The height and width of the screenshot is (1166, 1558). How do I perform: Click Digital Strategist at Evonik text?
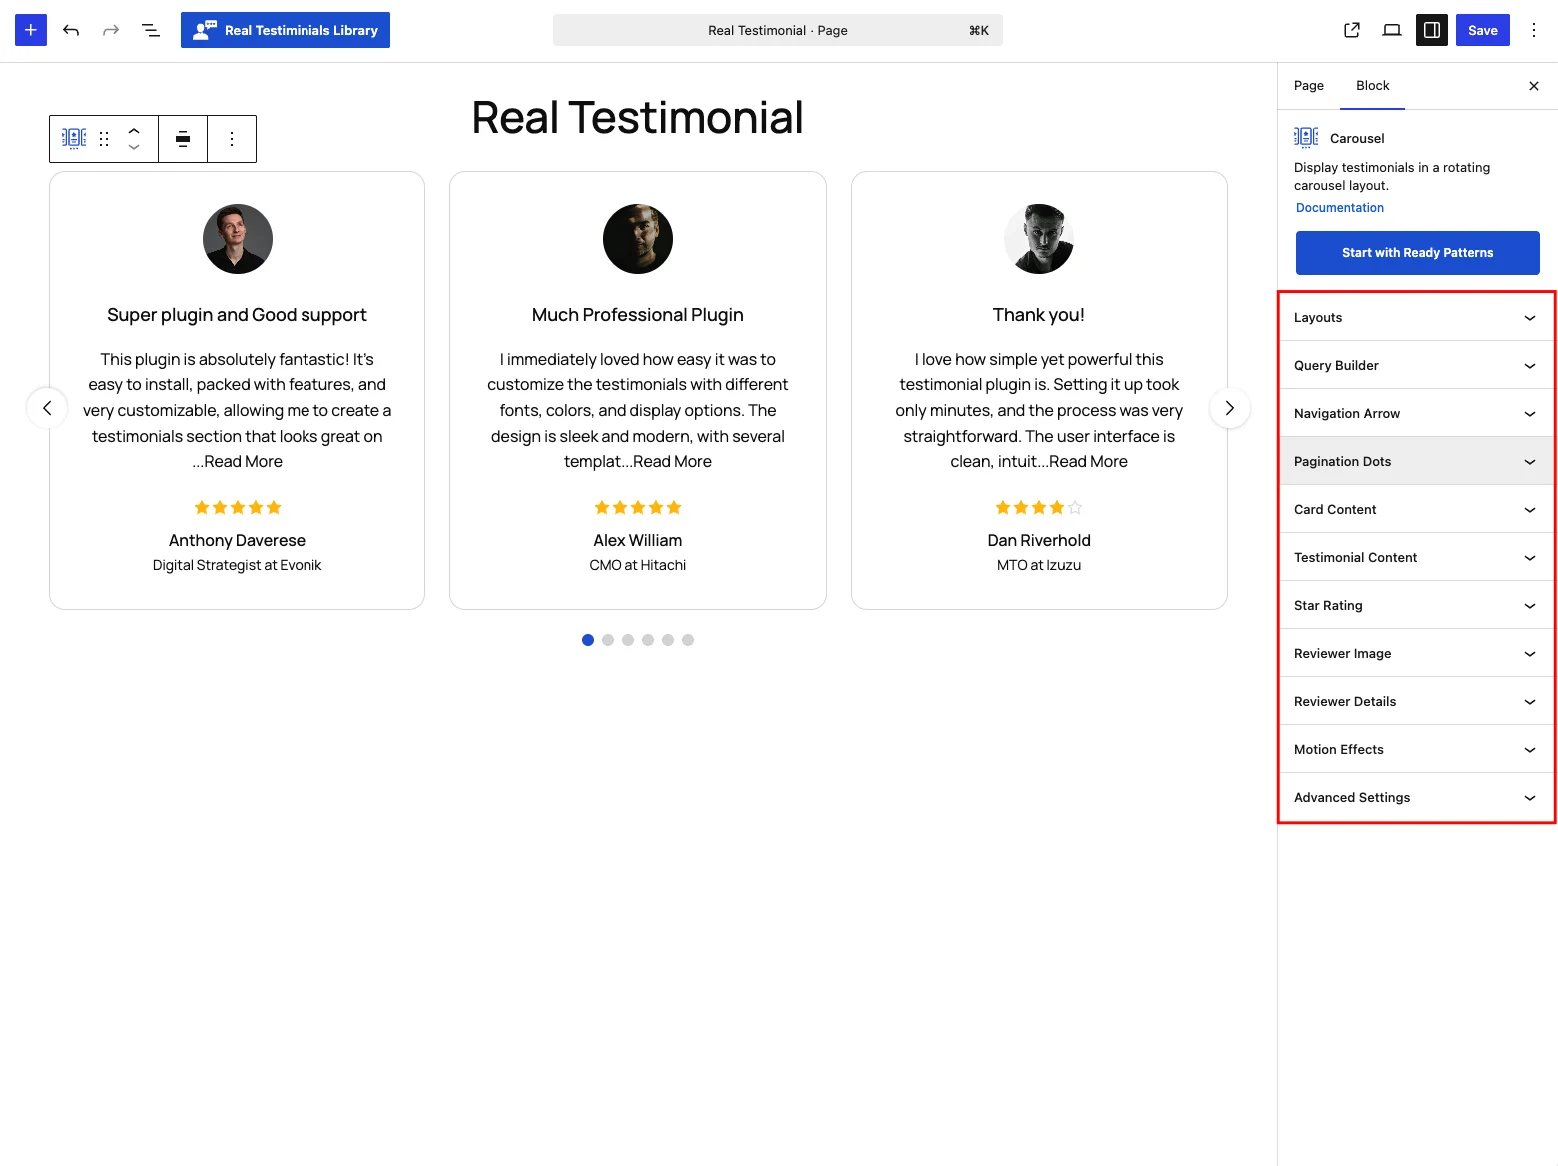pyautogui.click(x=237, y=566)
